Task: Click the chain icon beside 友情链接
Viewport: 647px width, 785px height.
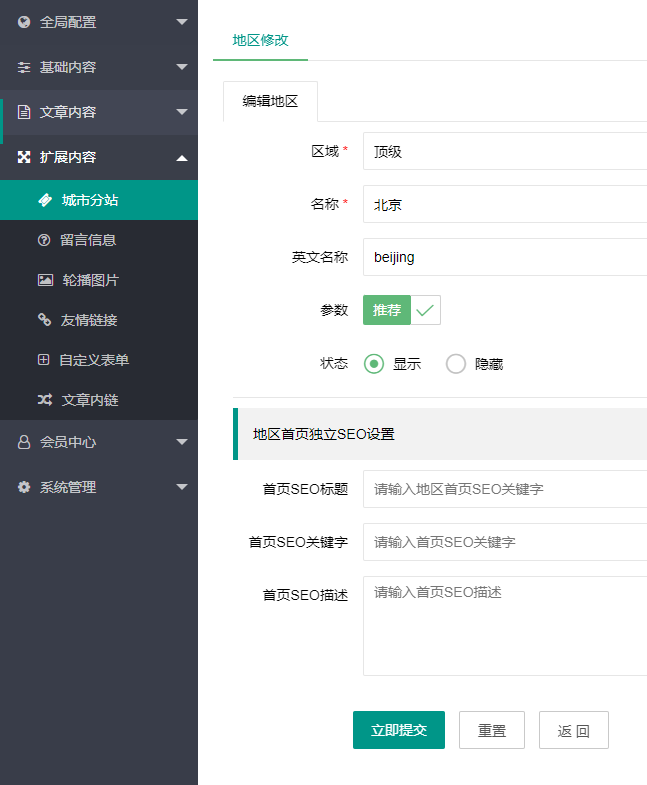Action: [x=44, y=320]
